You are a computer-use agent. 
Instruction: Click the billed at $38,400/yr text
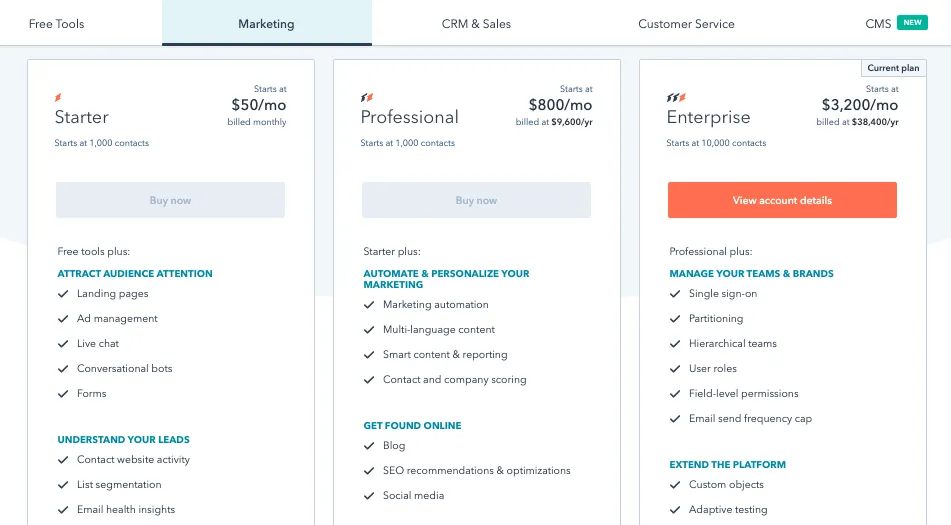click(858, 122)
